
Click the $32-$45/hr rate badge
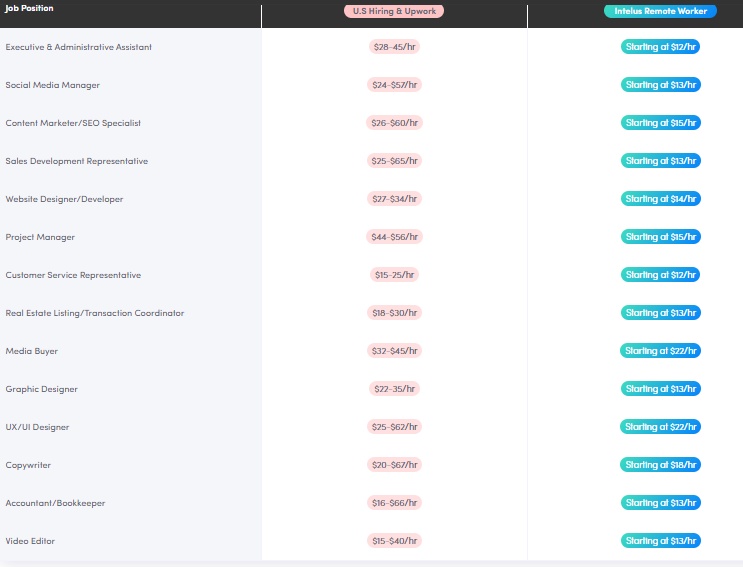pos(394,351)
